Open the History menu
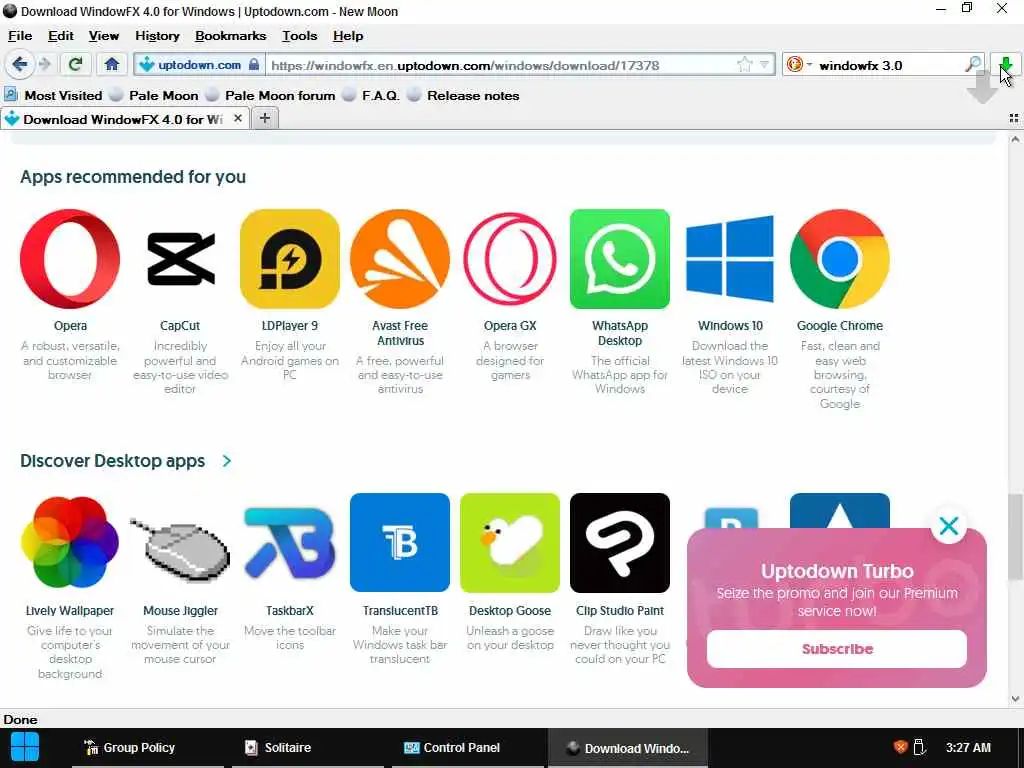The image size is (1024, 768). (157, 36)
